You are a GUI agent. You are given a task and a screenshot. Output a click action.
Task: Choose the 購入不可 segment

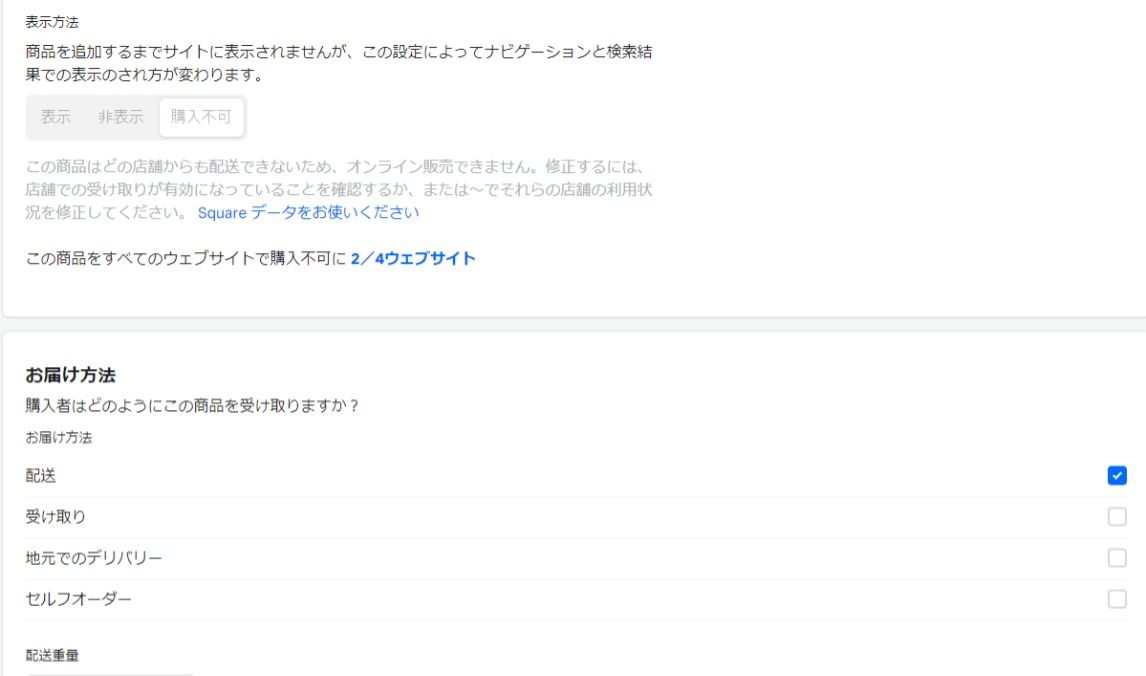pyautogui.click(x=201, y=117)
